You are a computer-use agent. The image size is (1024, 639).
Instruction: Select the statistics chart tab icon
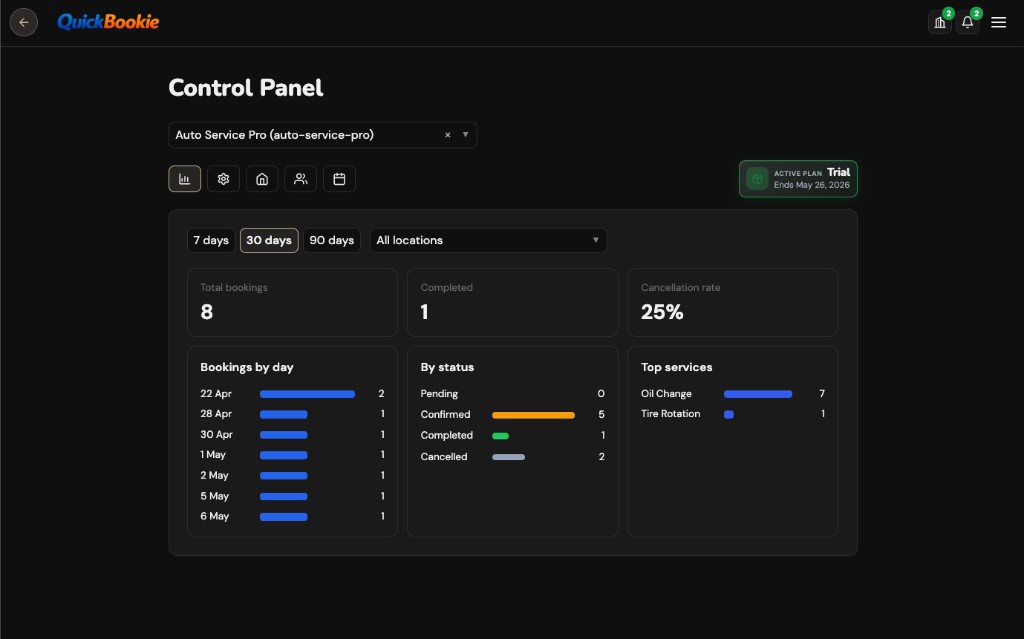185,179
